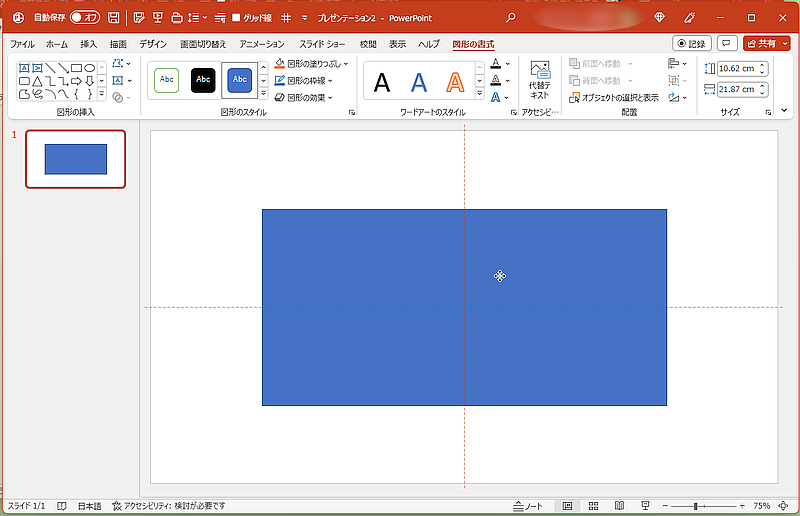Select the triangle shape in gallery
The height and width of the screenshot is (516, 800).
pos(37,81)
